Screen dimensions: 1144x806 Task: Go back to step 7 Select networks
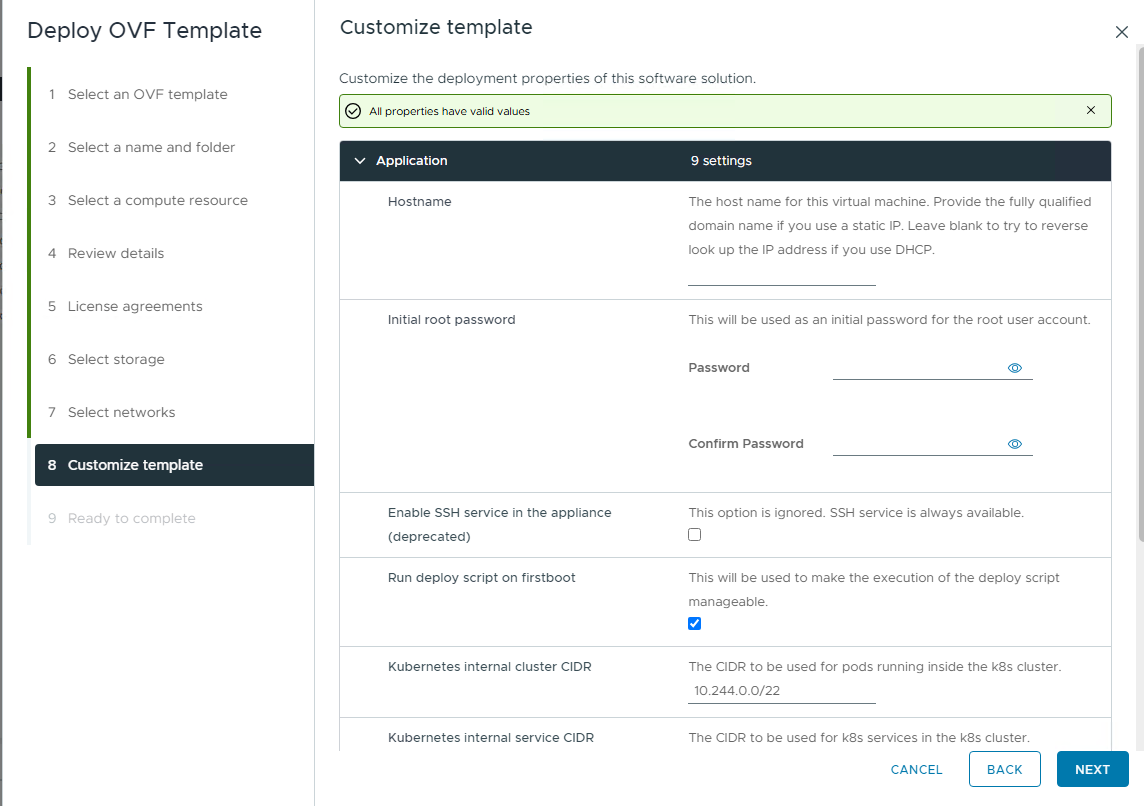(121, 412)
